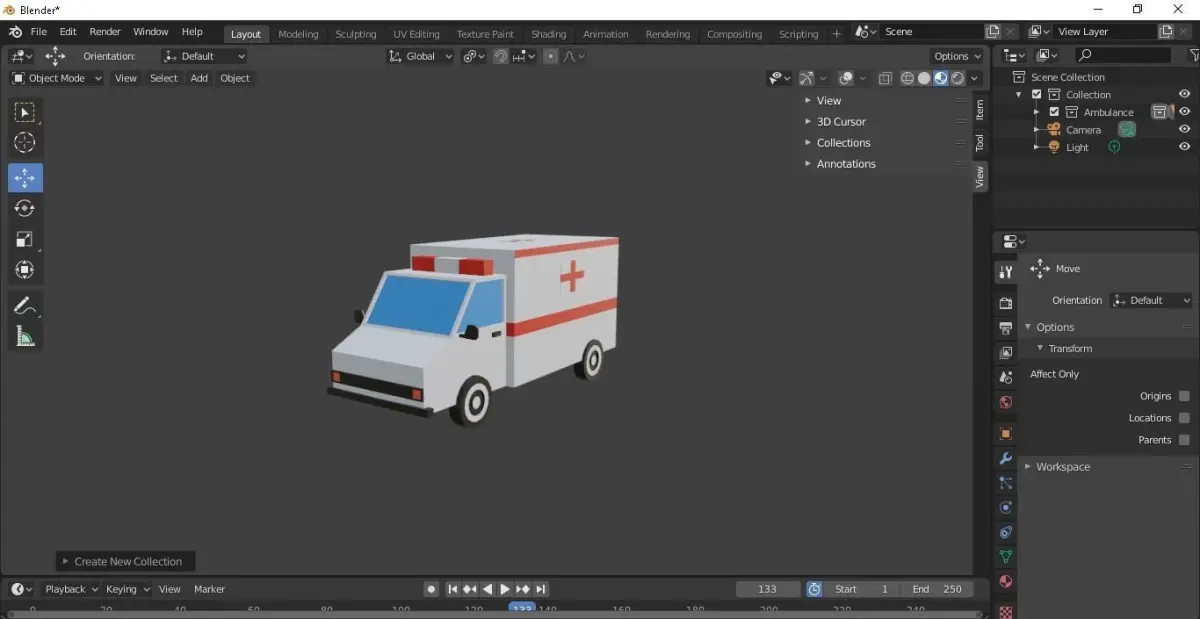
Task: Switch to material preview shading
Action: click(941, 78)
